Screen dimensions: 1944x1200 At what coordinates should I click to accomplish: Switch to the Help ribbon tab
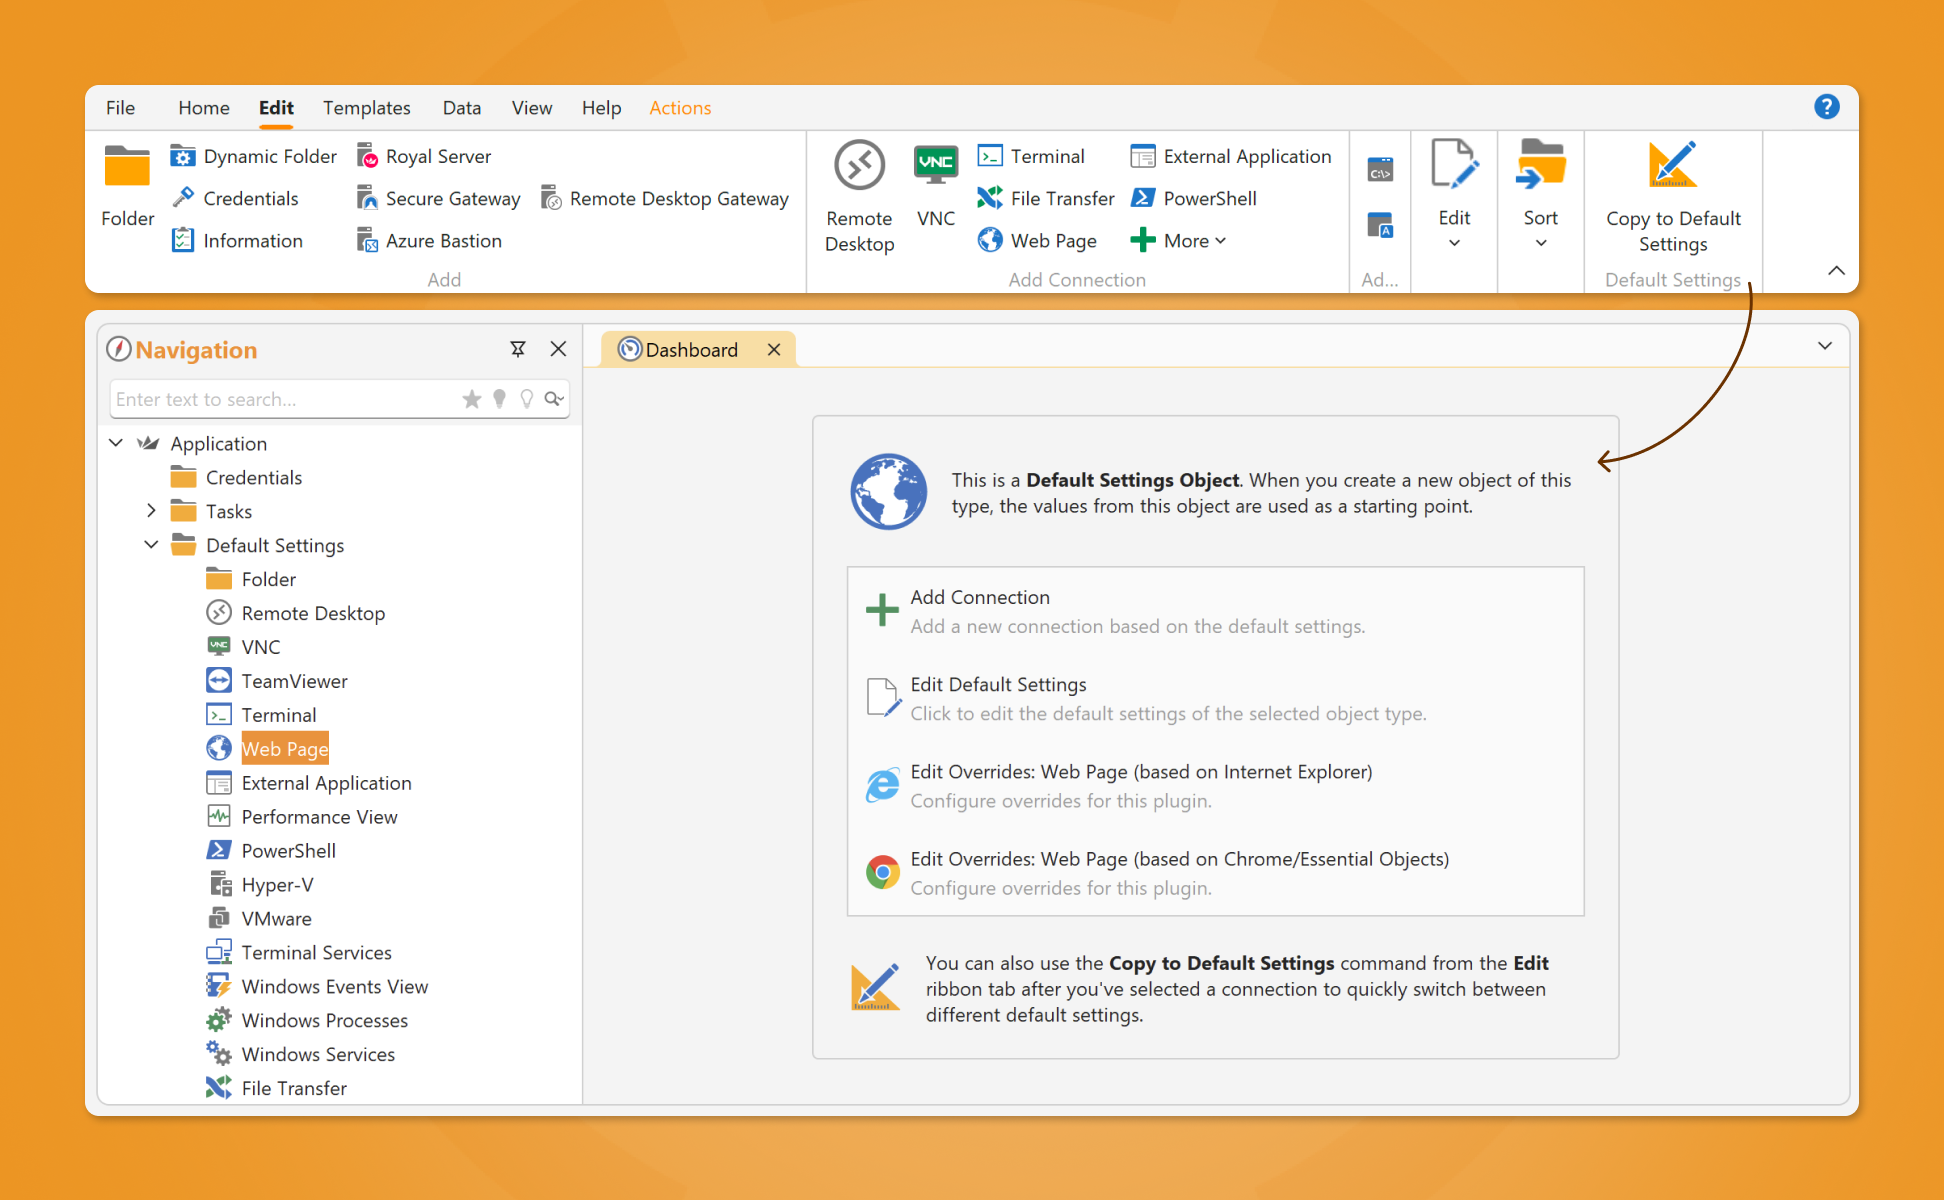(601, 108)
